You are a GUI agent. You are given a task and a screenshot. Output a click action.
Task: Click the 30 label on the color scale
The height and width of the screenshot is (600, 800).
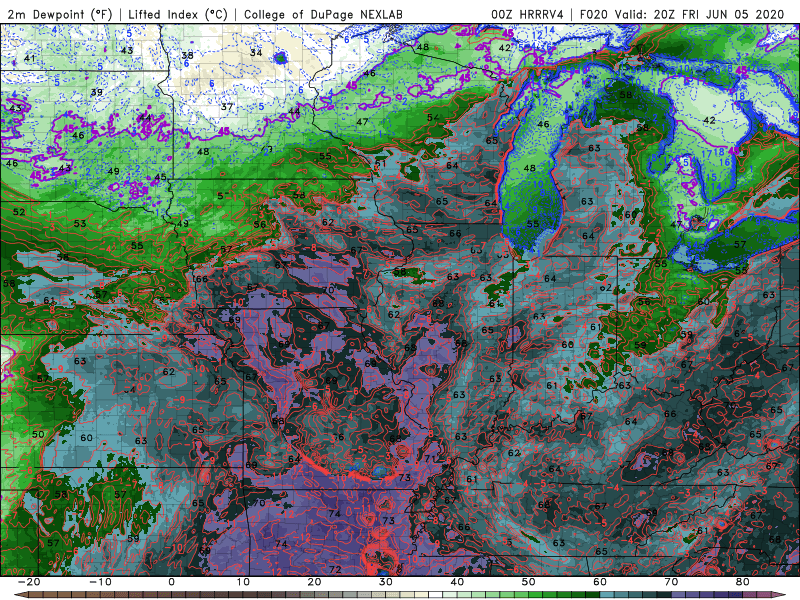(x=386, y=582)
